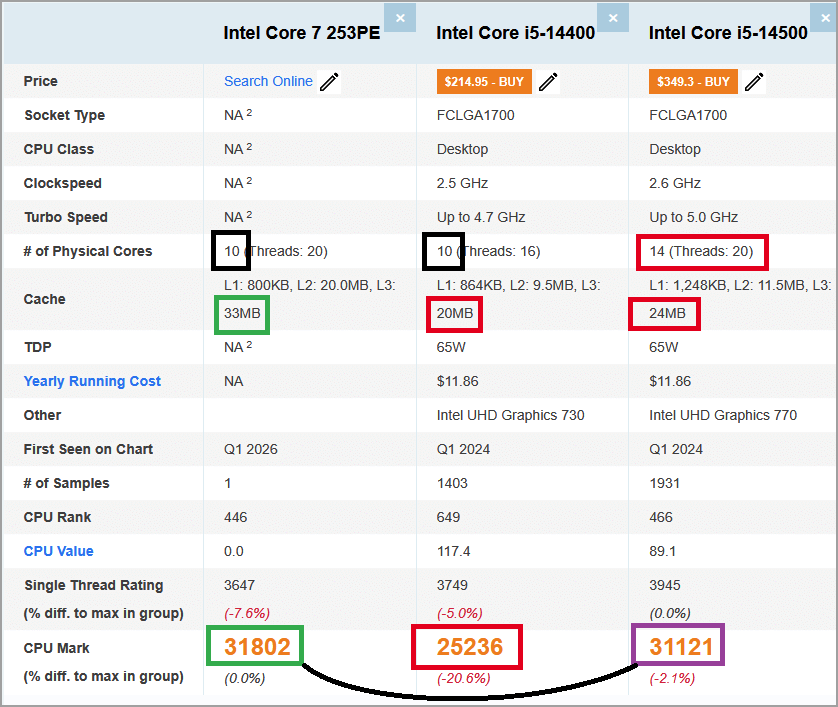Follow the CPU Value link
838x707 pixels.
point(58,551)
